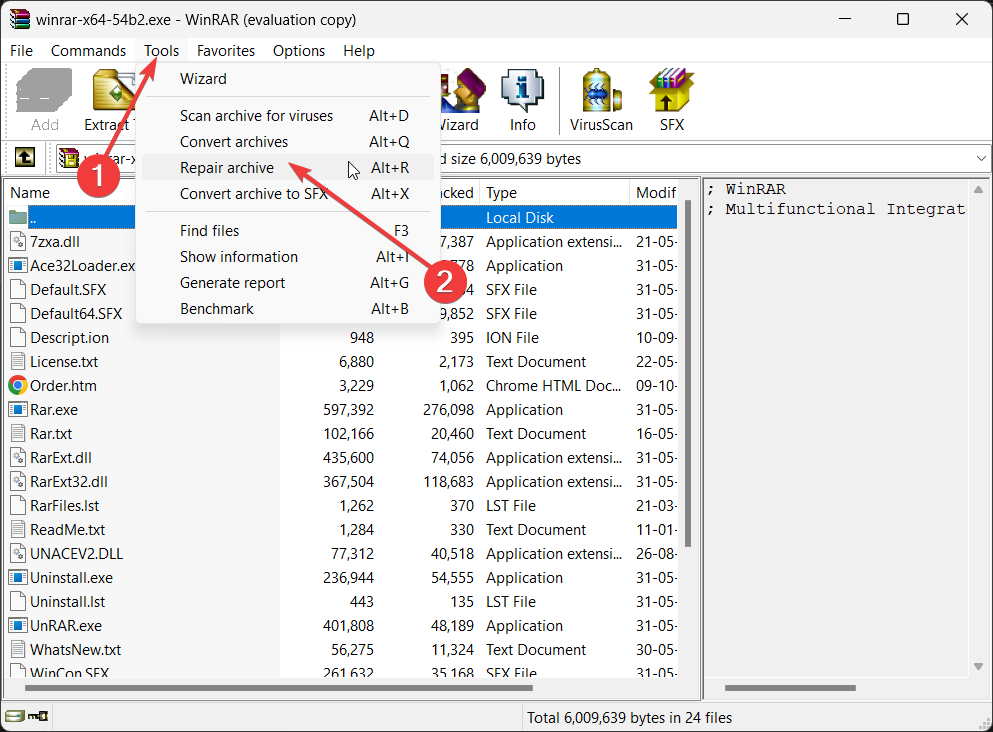Click the comment pane scroll-down arrow
993x732 pixels.
[978, 666]
